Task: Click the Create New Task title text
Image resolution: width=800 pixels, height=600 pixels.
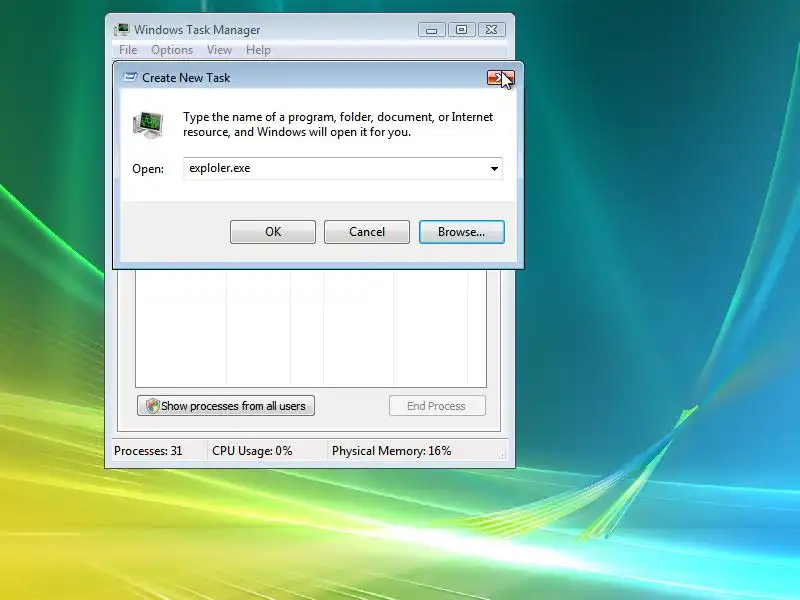Action: pos(186,78)
